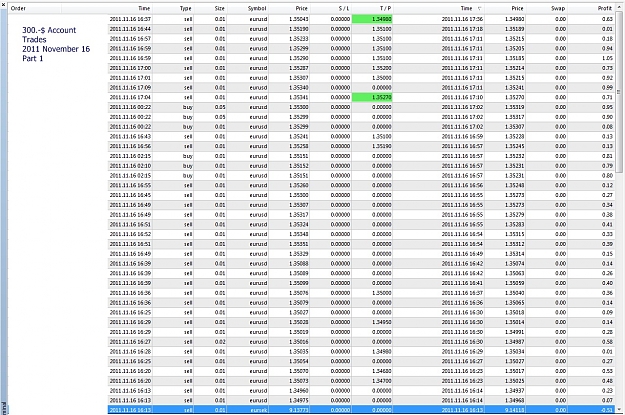The height and width of the screenshot is (415, 625).
Task: Click the profit value 0.95
Action: (607, 107)
